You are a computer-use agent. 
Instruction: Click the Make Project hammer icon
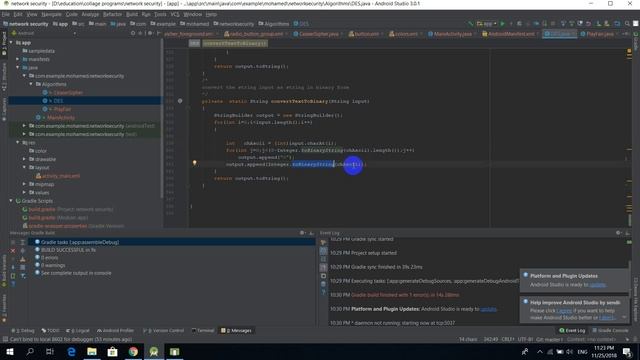pyautogui.click(x=470, y=24)
